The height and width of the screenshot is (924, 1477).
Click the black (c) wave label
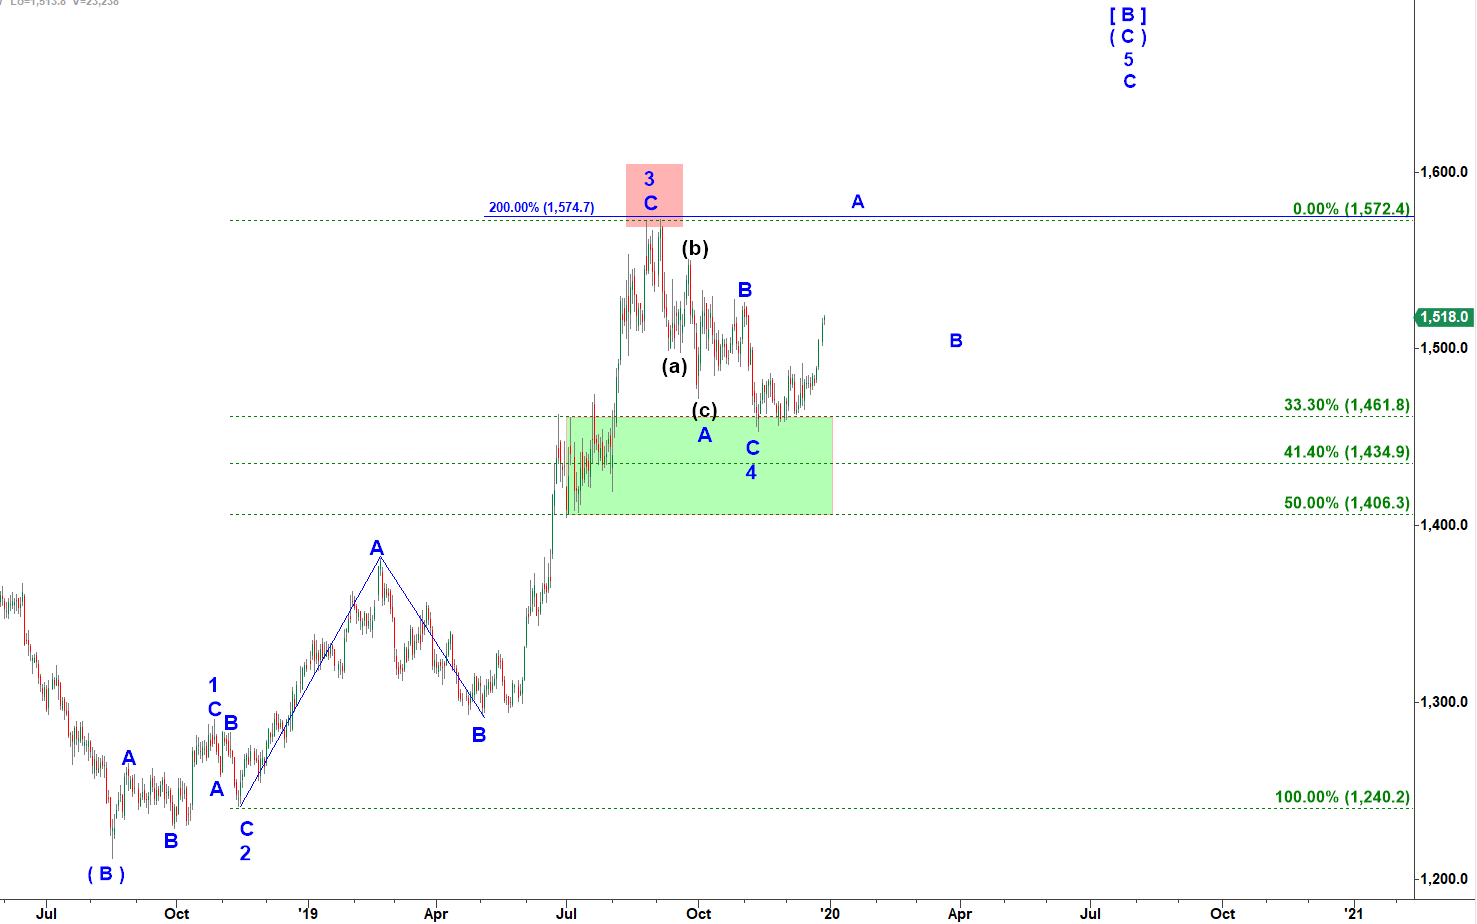click(x=704, y=410)
